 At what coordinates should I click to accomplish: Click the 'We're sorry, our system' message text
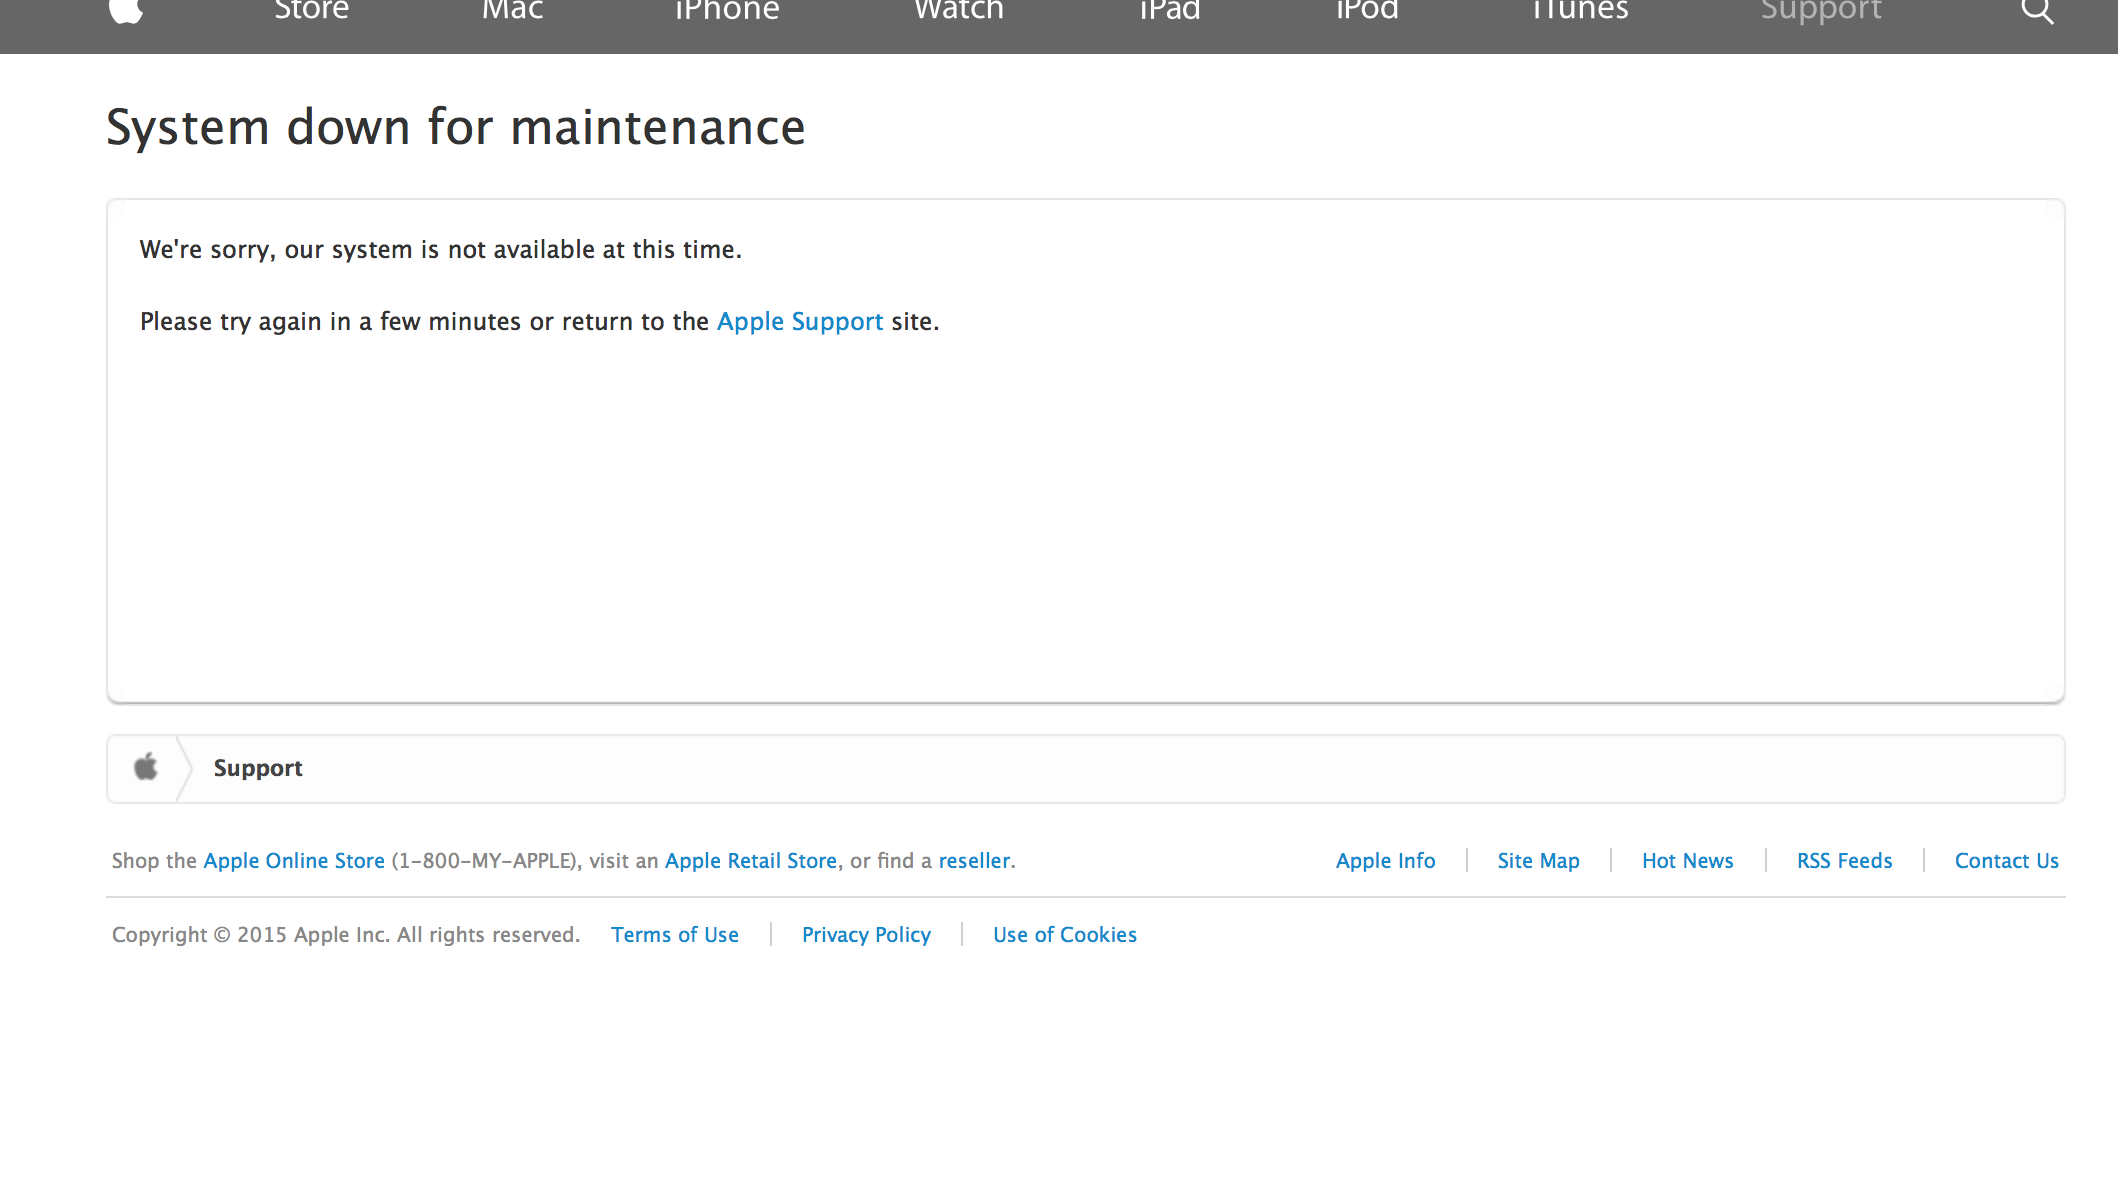click(441, 250)
